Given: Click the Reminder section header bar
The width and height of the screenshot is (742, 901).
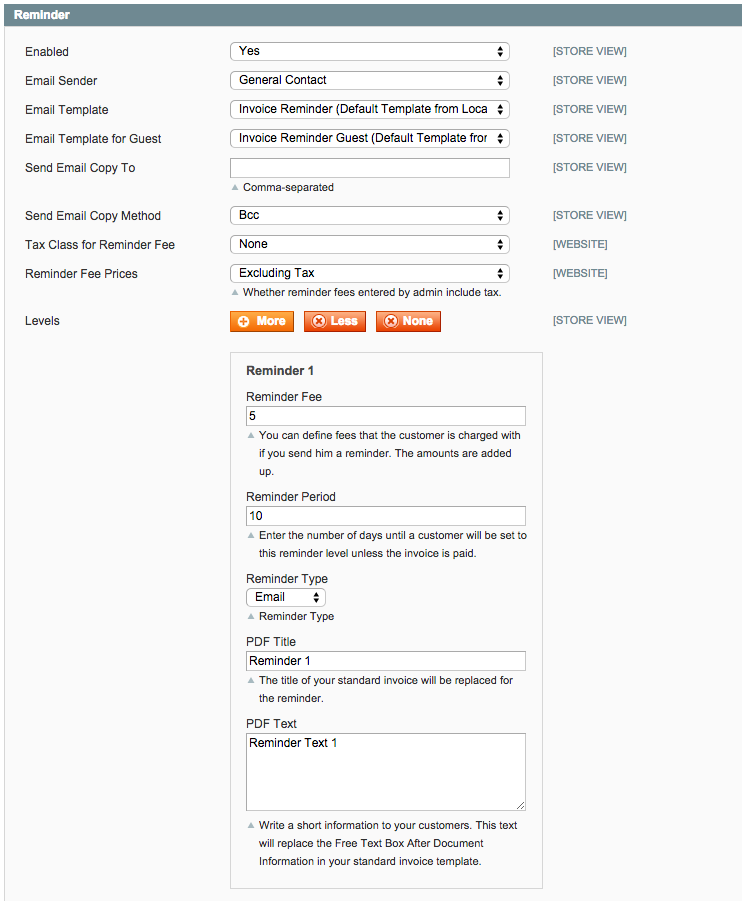Looking at the screenshot, I should (x=371, y=15).
